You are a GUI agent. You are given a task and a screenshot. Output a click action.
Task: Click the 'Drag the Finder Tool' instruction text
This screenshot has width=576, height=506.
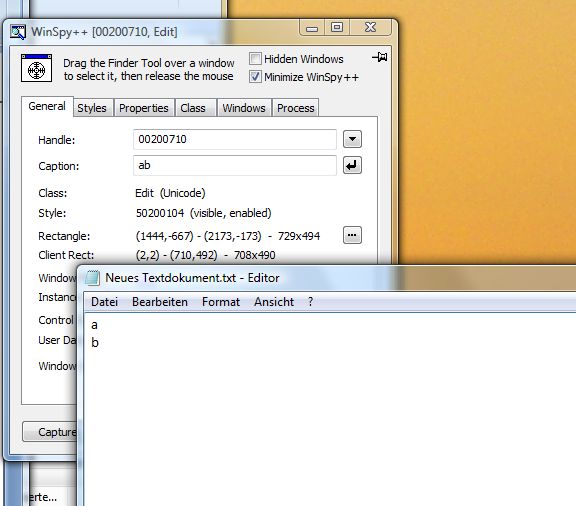point(149,70)
